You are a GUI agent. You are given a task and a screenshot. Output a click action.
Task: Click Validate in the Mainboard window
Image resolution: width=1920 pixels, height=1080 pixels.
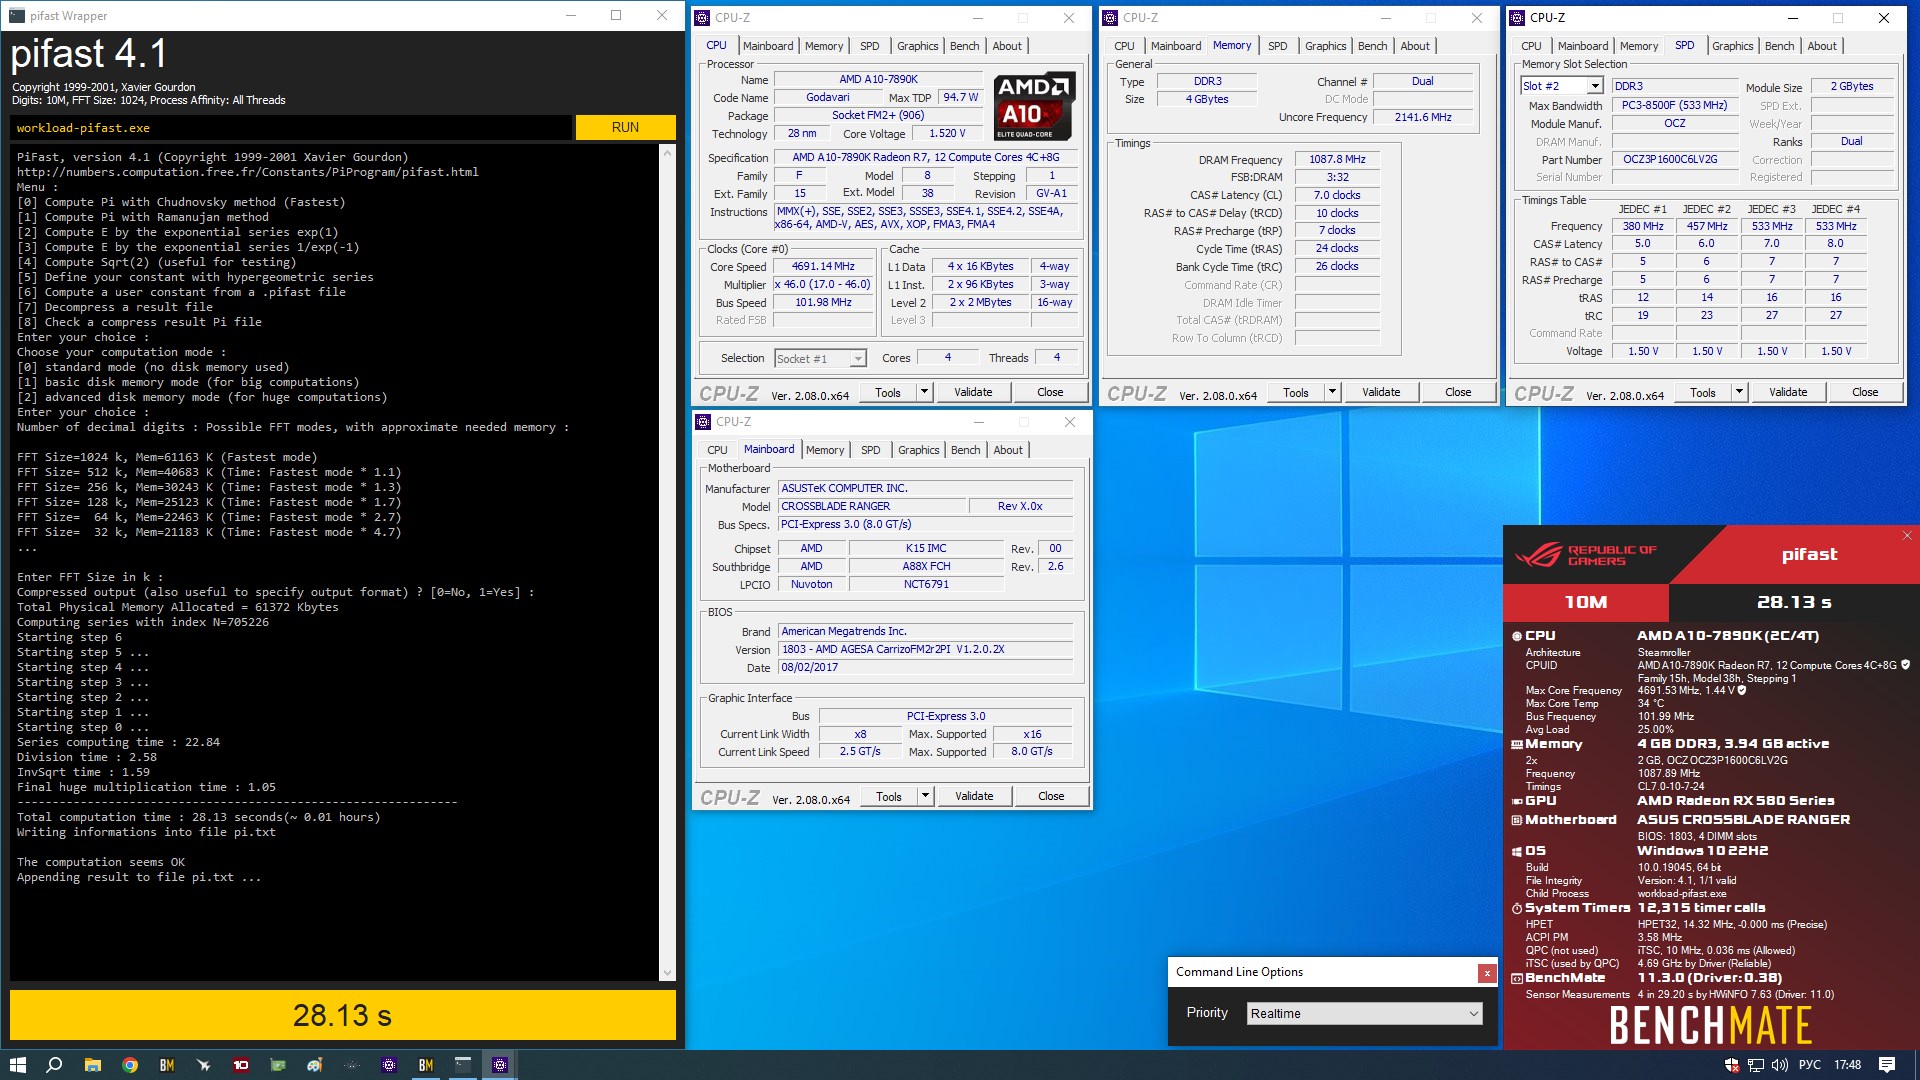click(x=974, y=796)
